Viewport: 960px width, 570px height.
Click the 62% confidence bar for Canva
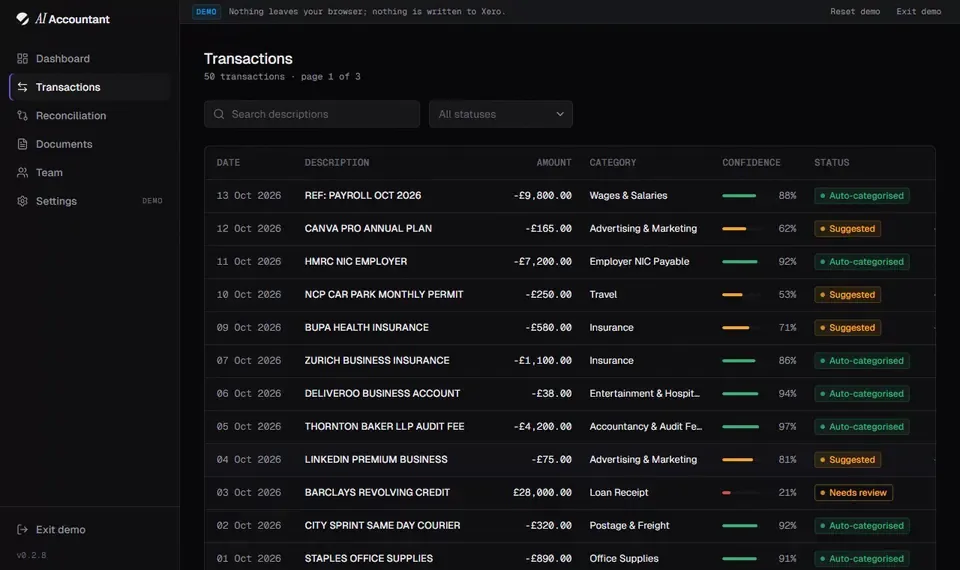[x=742, y=228]
